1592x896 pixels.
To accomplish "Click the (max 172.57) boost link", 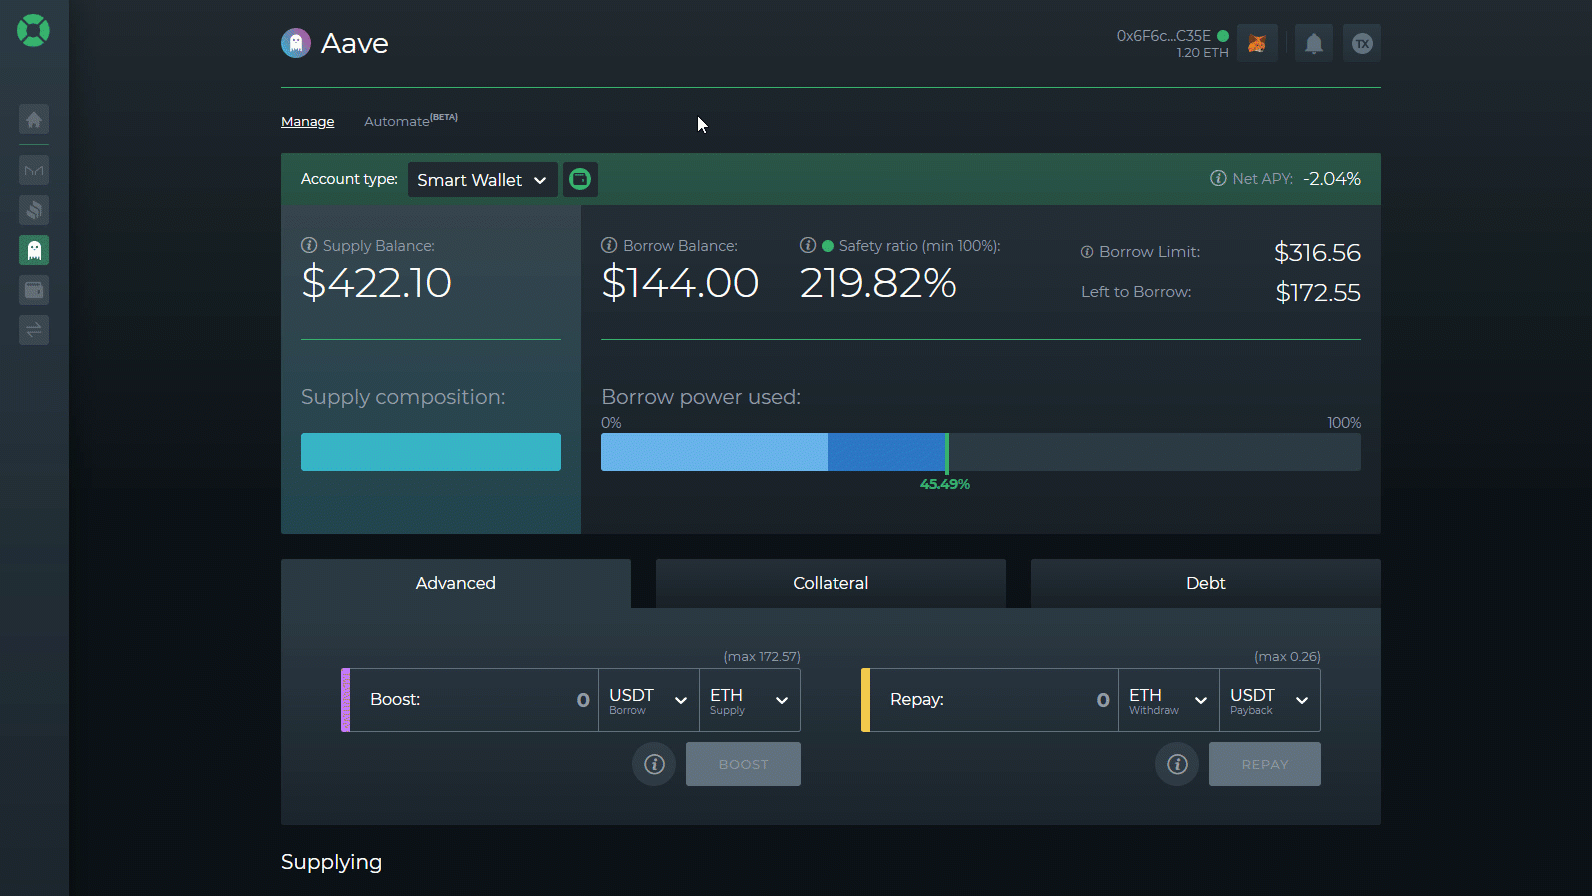I will point(762,657).
